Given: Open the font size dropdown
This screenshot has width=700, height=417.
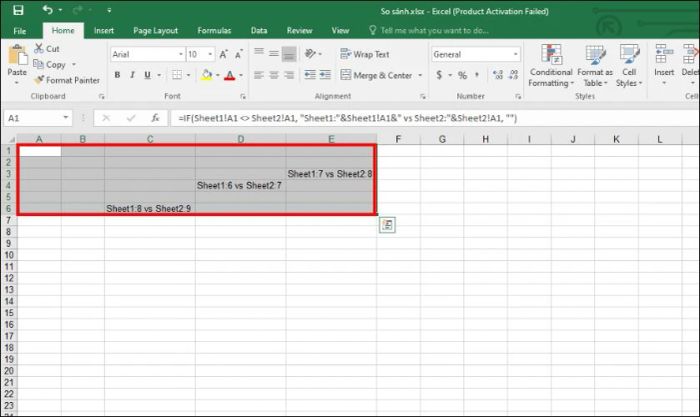Looking at the screenshot, I should [210, 54].
